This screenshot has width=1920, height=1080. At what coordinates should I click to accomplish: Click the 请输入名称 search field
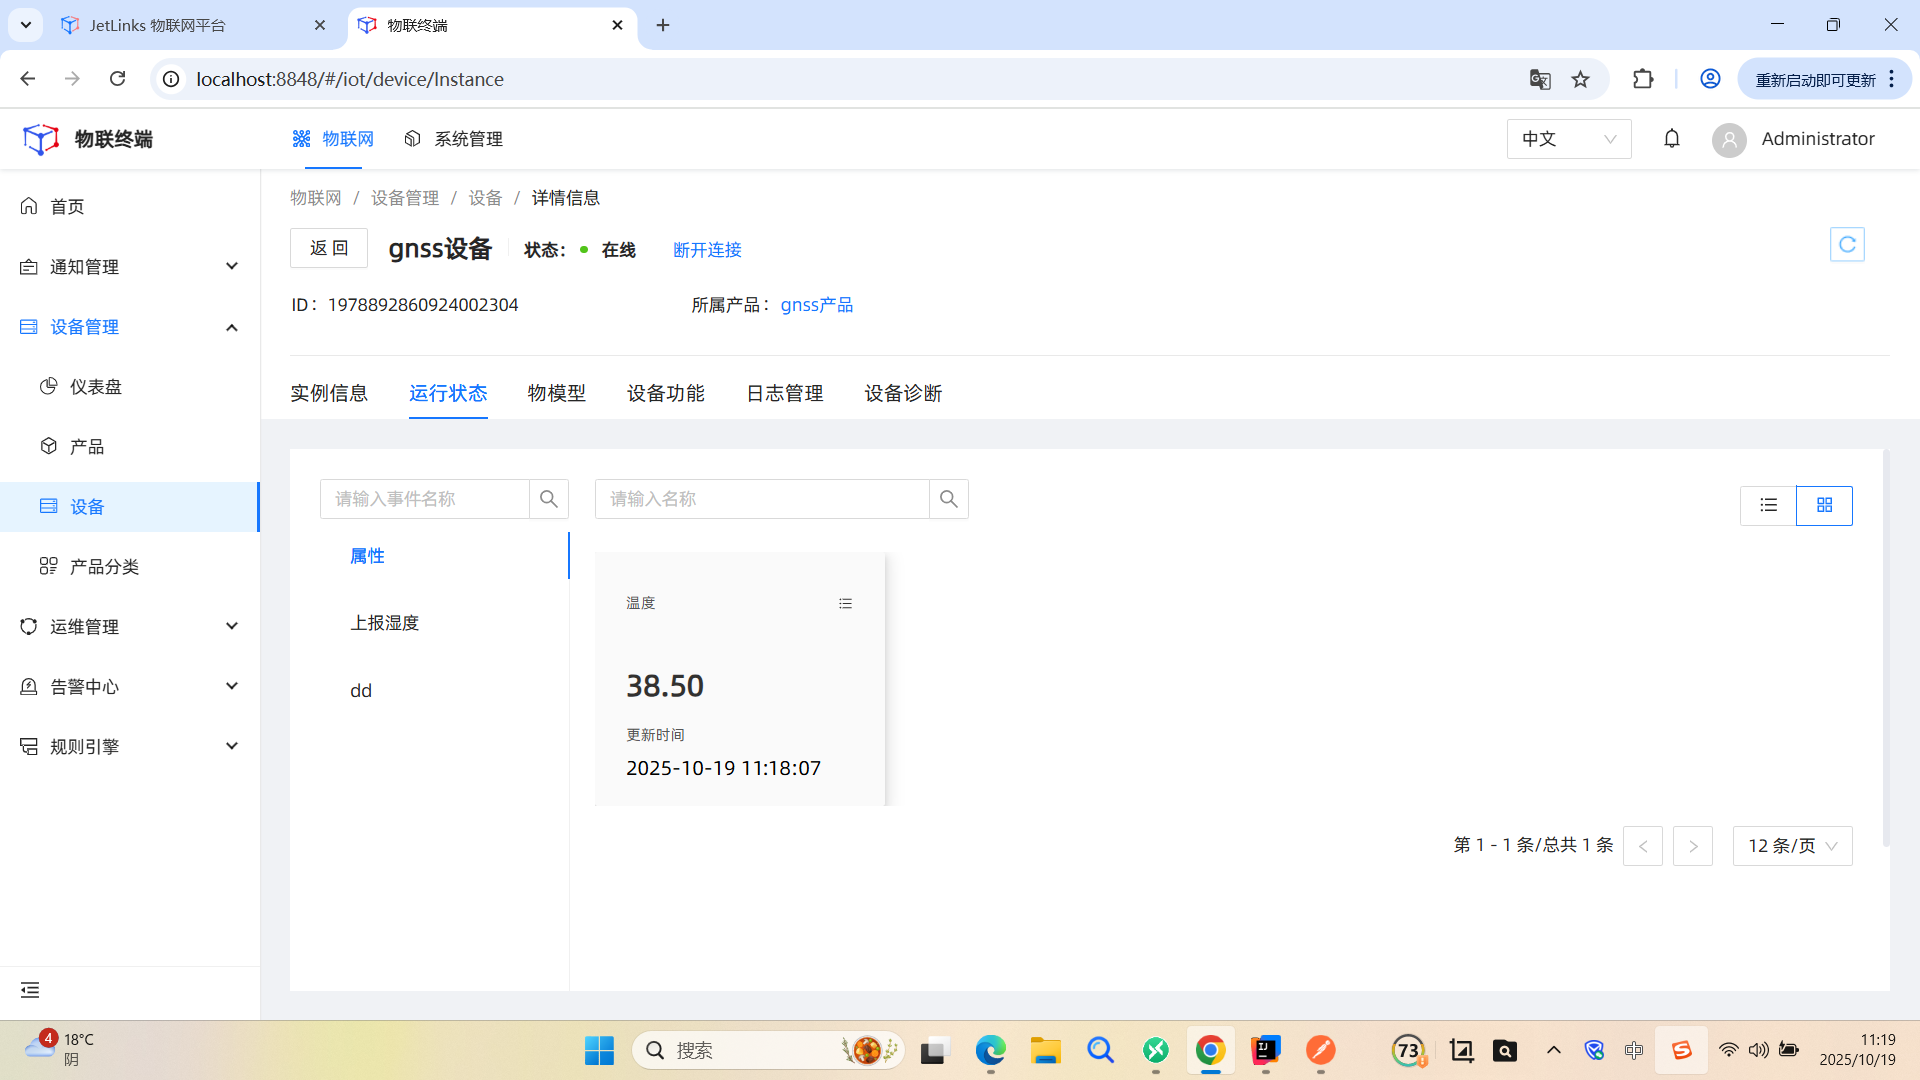[x=762, y=499]
